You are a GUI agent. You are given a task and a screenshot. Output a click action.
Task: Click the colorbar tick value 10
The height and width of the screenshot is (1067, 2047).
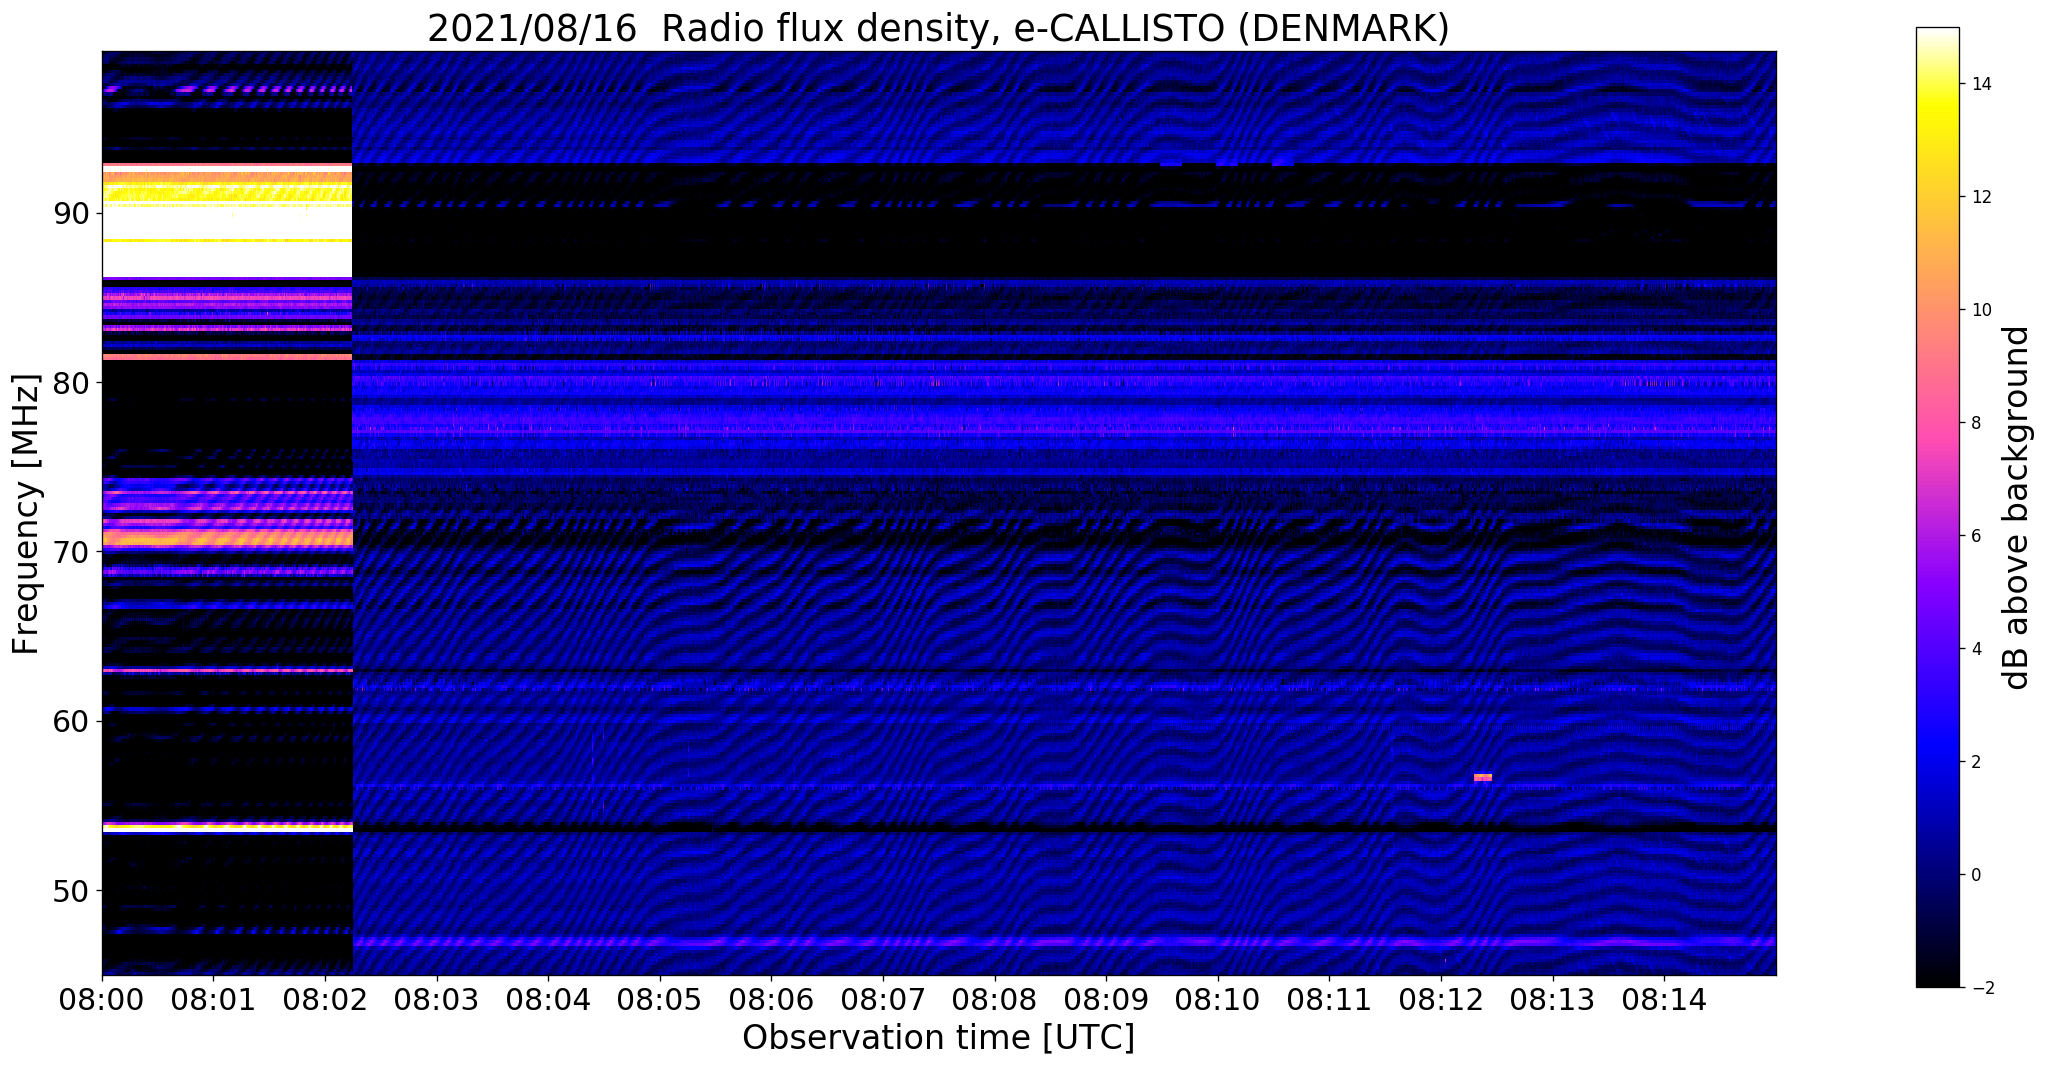[x=1981, y=310]
